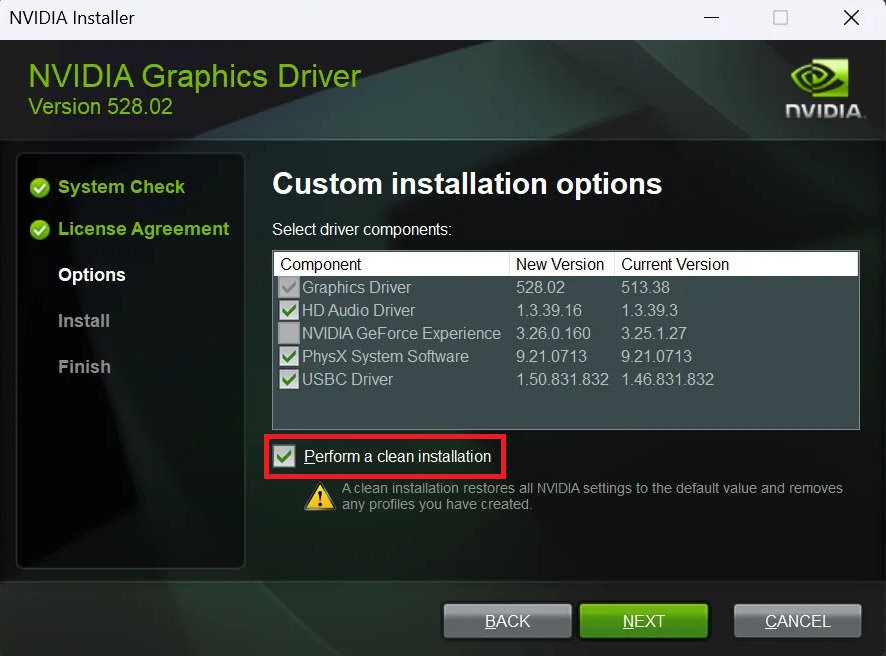Click the NVIDIA GeForce Experience checkbox
Viewport: 886px width, 656px height.
pyautogui.click(x=290, y=333)
